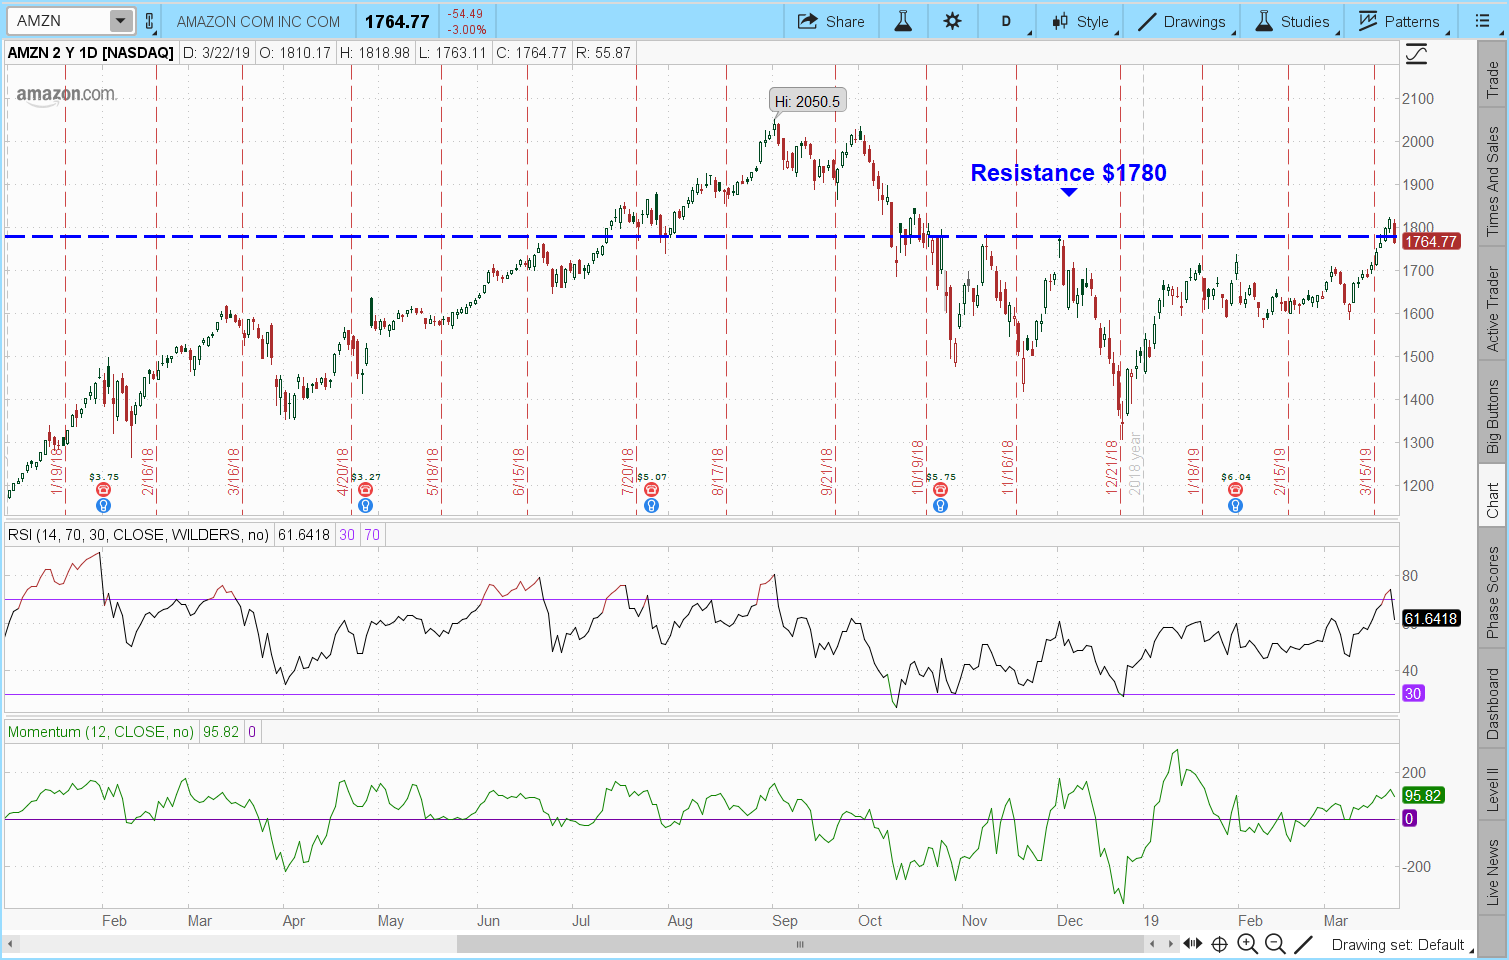Select the trendline drawing tool icon

pyautogui.click(x=1303, y=944)
